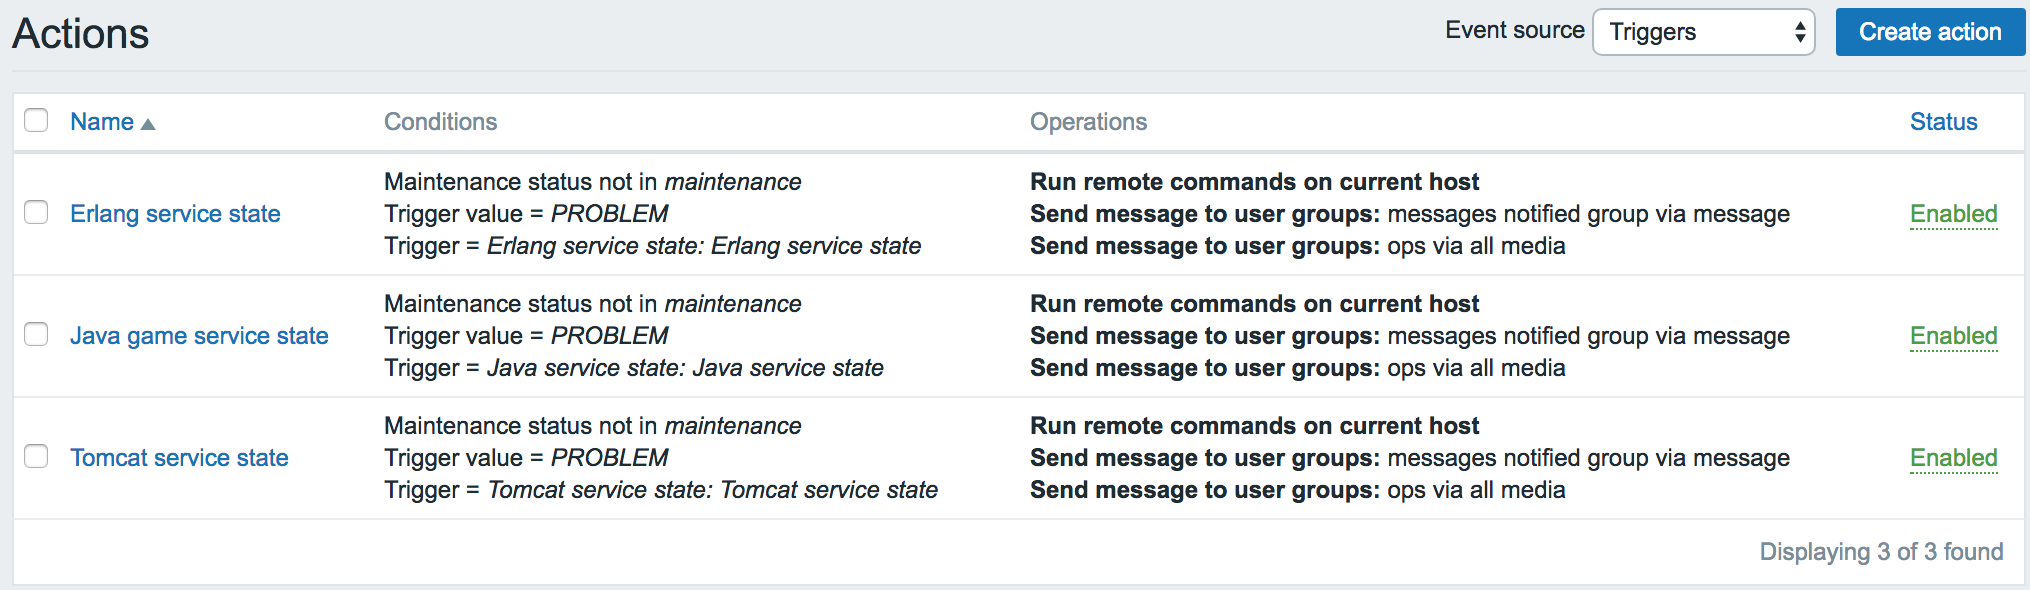Viewport: 2030px width, 590px height.
Task: Disable the Erlang action via Enabled link
Action: pyautogui.click(x=1953, y=214)
